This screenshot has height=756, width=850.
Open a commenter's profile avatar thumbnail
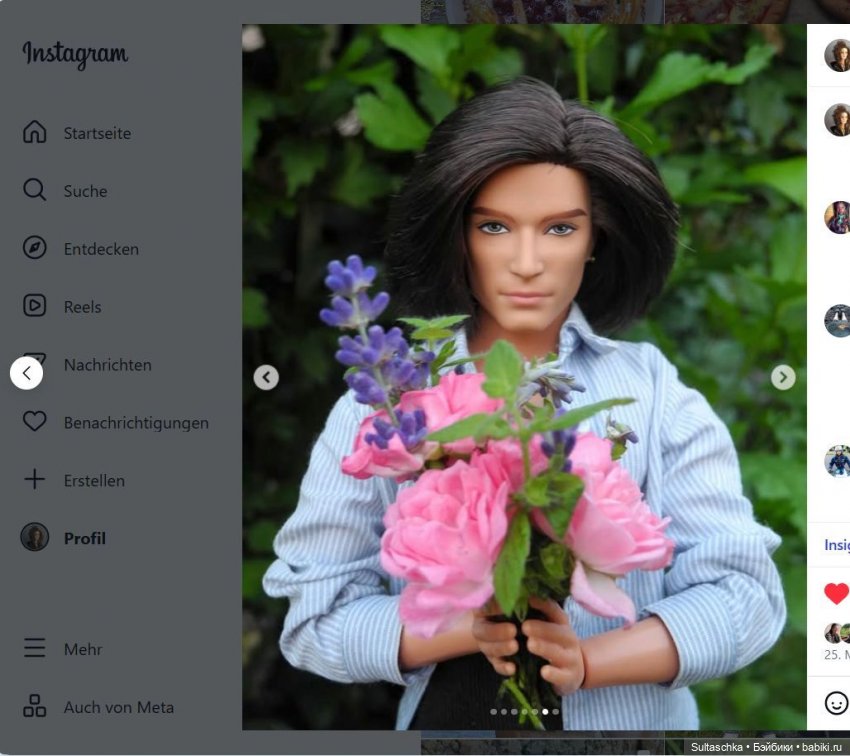836,55
